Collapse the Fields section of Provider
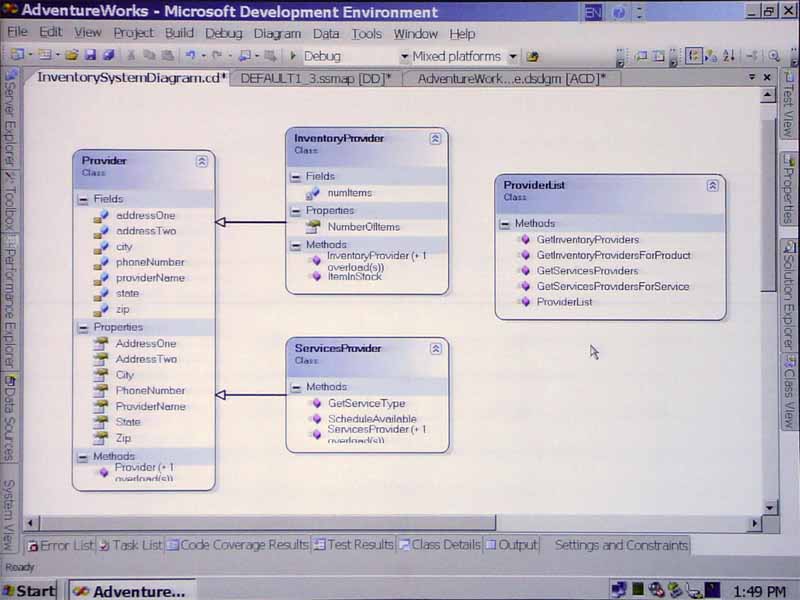 [x=84, y=199]
